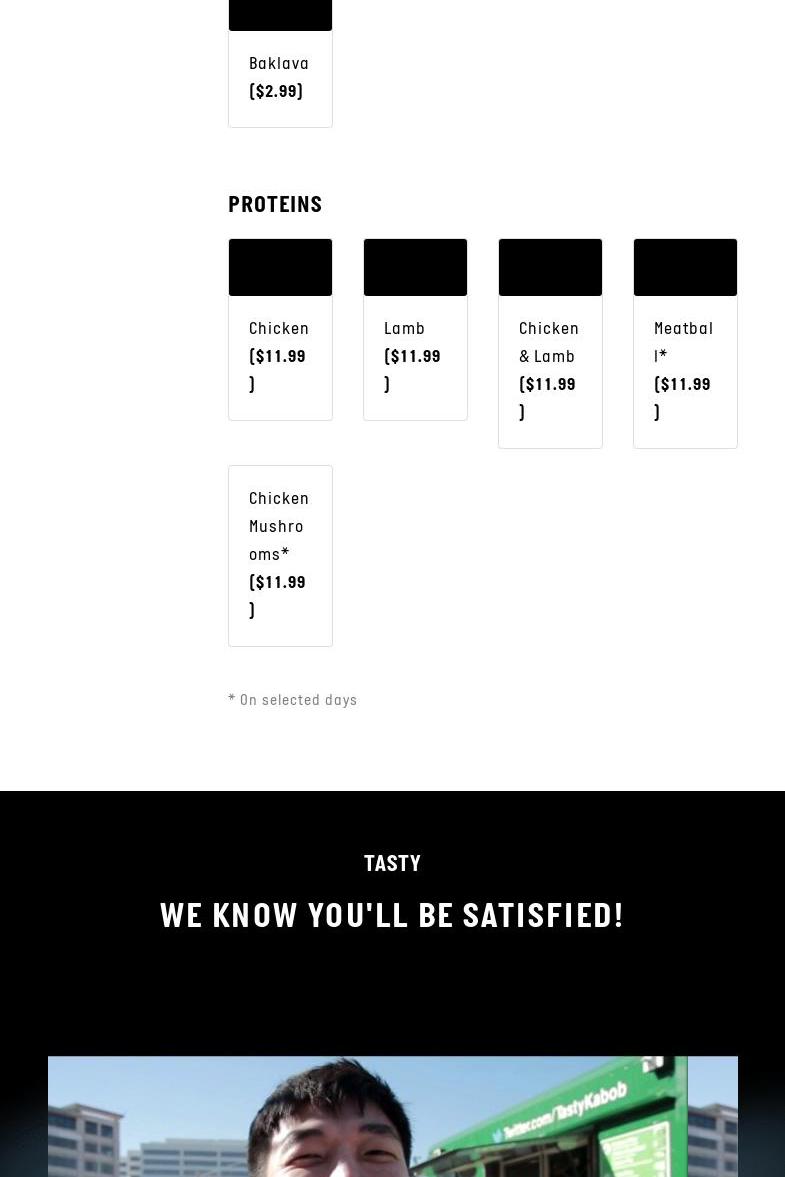The image size is (785, 1177).
Task: Open the smiling man food truck photo
Action: [x=392, y=1116]
